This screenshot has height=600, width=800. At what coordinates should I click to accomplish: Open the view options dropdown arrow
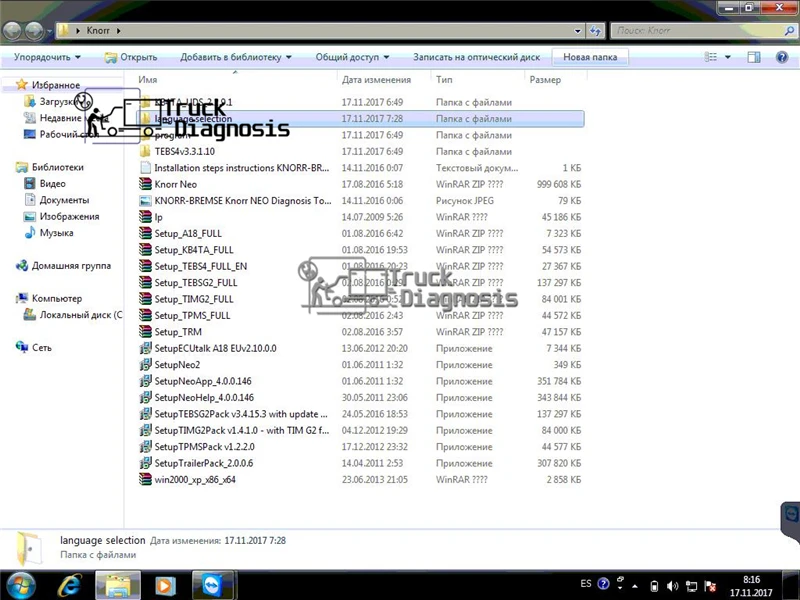point(728,57)
